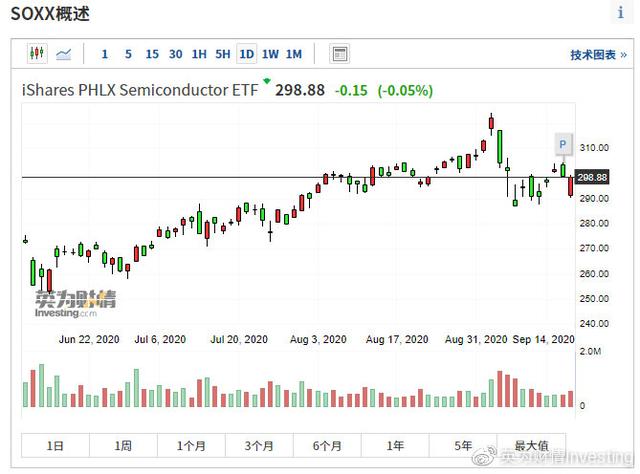The height and width of the screenshot is (474, 640).
Task: Click the P marker on the chart
Action: coord(563,146)
